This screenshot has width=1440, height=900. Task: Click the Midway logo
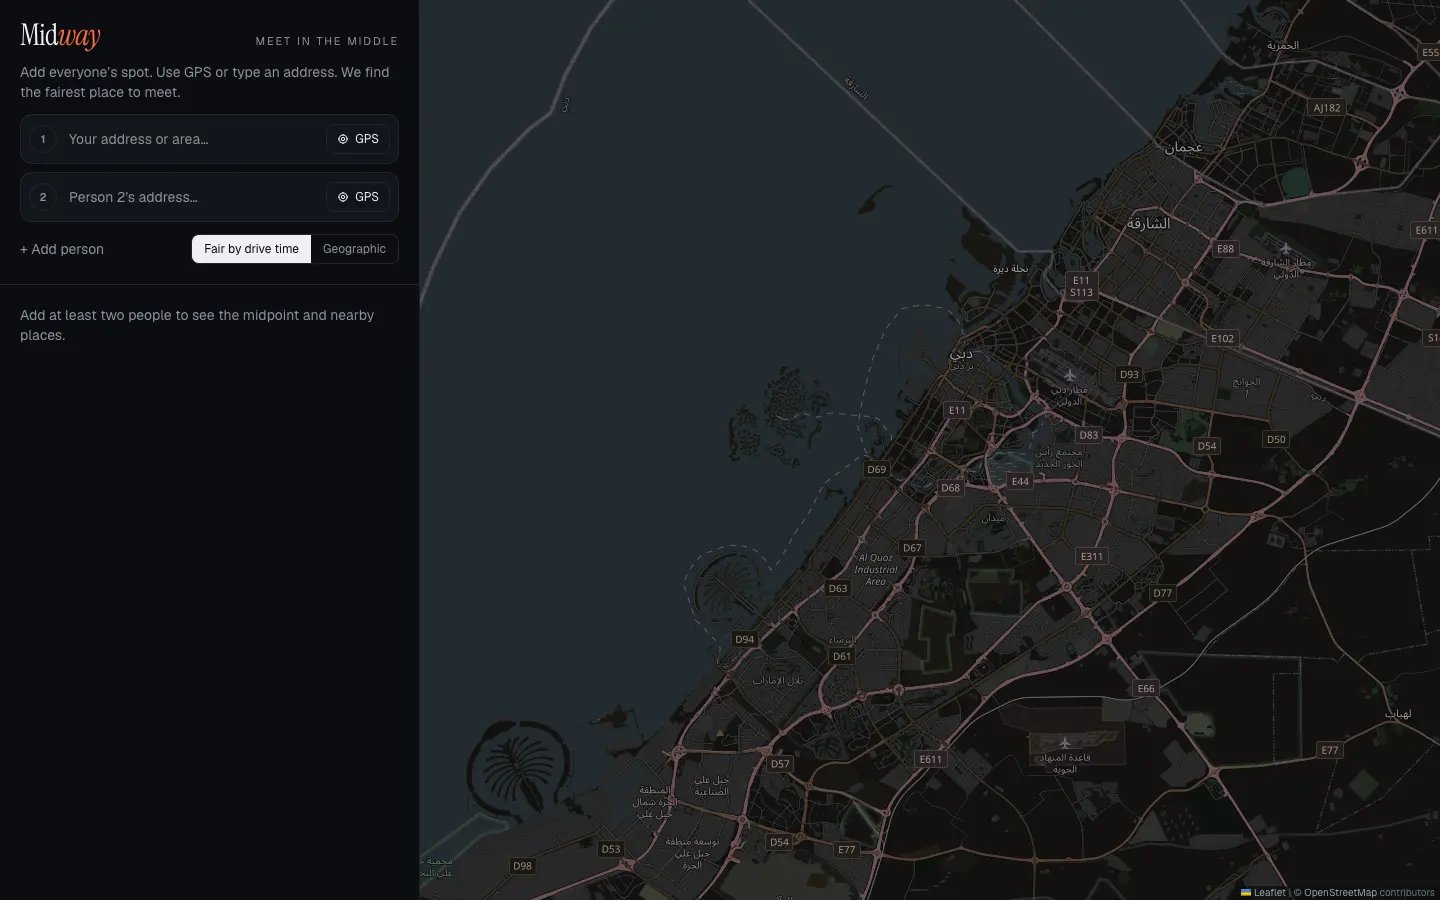60,36
